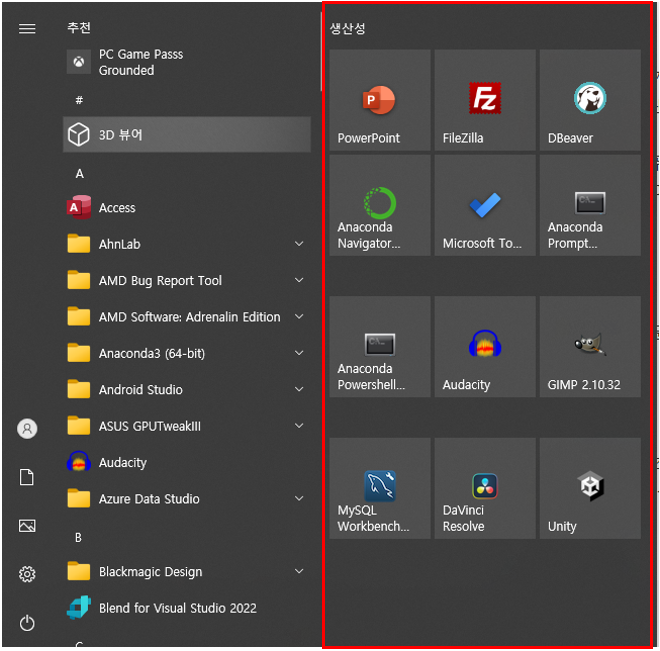Screen dimensions: 660x651
Task: Open the Blackmagic Design folder
Action: coord(187,571)
